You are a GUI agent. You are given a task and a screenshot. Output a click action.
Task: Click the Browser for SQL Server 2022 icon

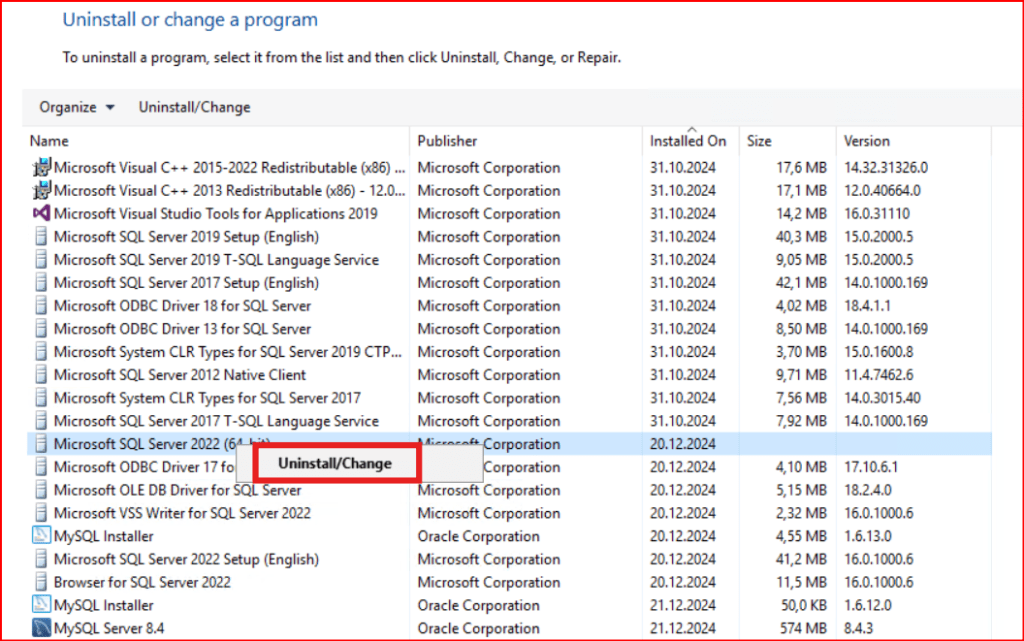(x=41, y=583)
